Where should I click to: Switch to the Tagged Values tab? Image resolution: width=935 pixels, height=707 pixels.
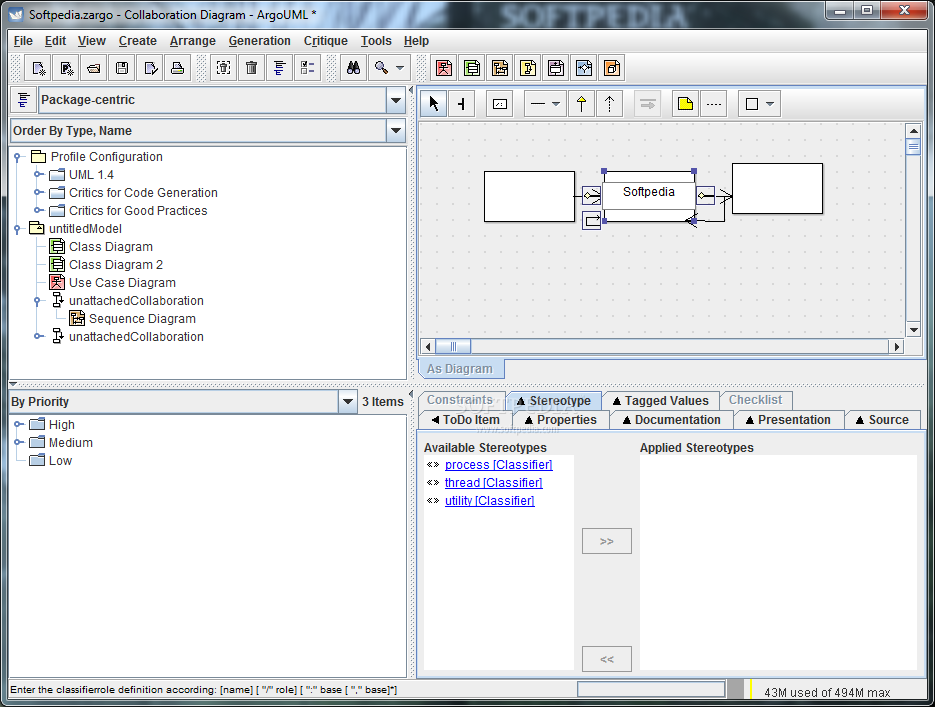[660, 401]
